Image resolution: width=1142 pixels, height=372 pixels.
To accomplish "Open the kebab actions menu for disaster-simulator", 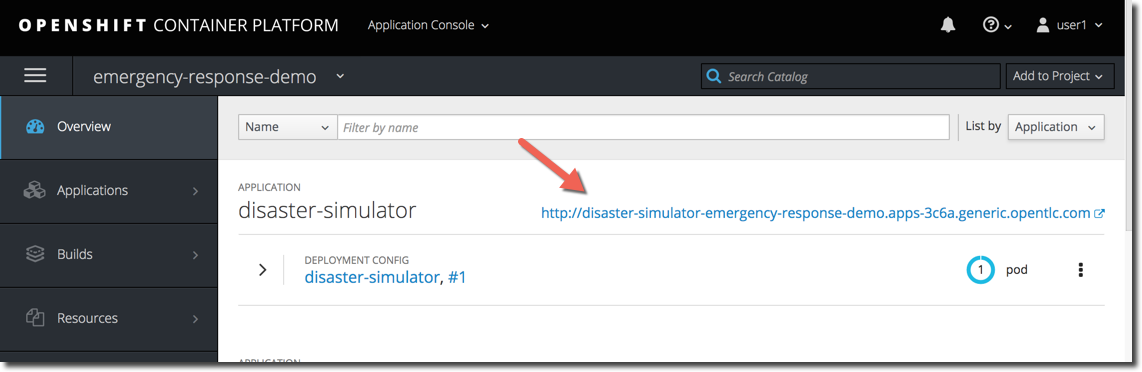I will tap(1080, 270).
